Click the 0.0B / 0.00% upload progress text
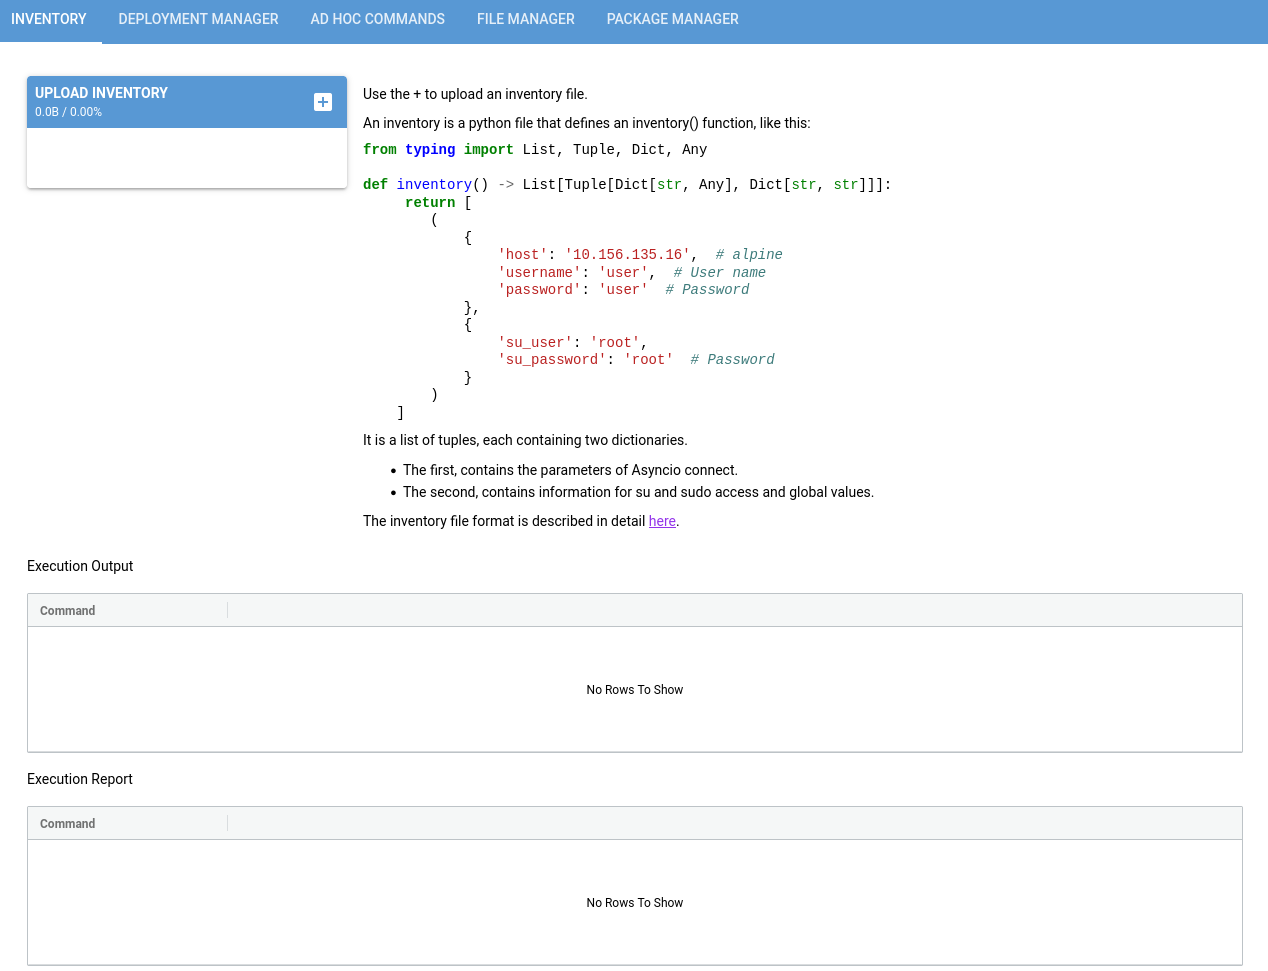The height and width of the screenshot is (971, 1268). click(x=68, y=112)
